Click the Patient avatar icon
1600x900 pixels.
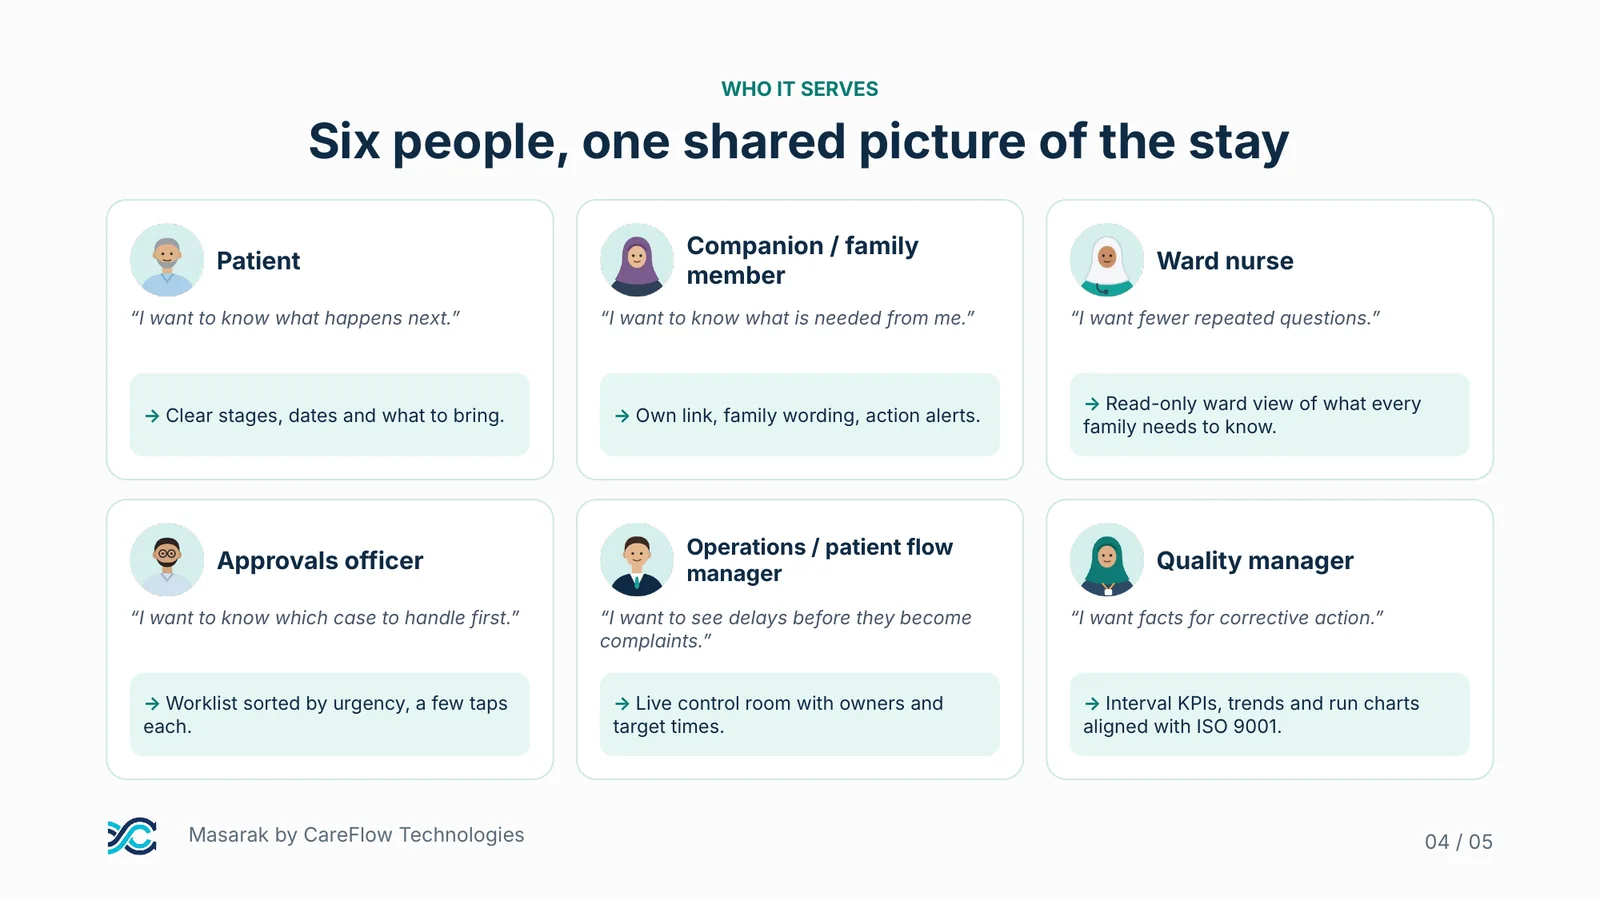[x=167, y=260]
